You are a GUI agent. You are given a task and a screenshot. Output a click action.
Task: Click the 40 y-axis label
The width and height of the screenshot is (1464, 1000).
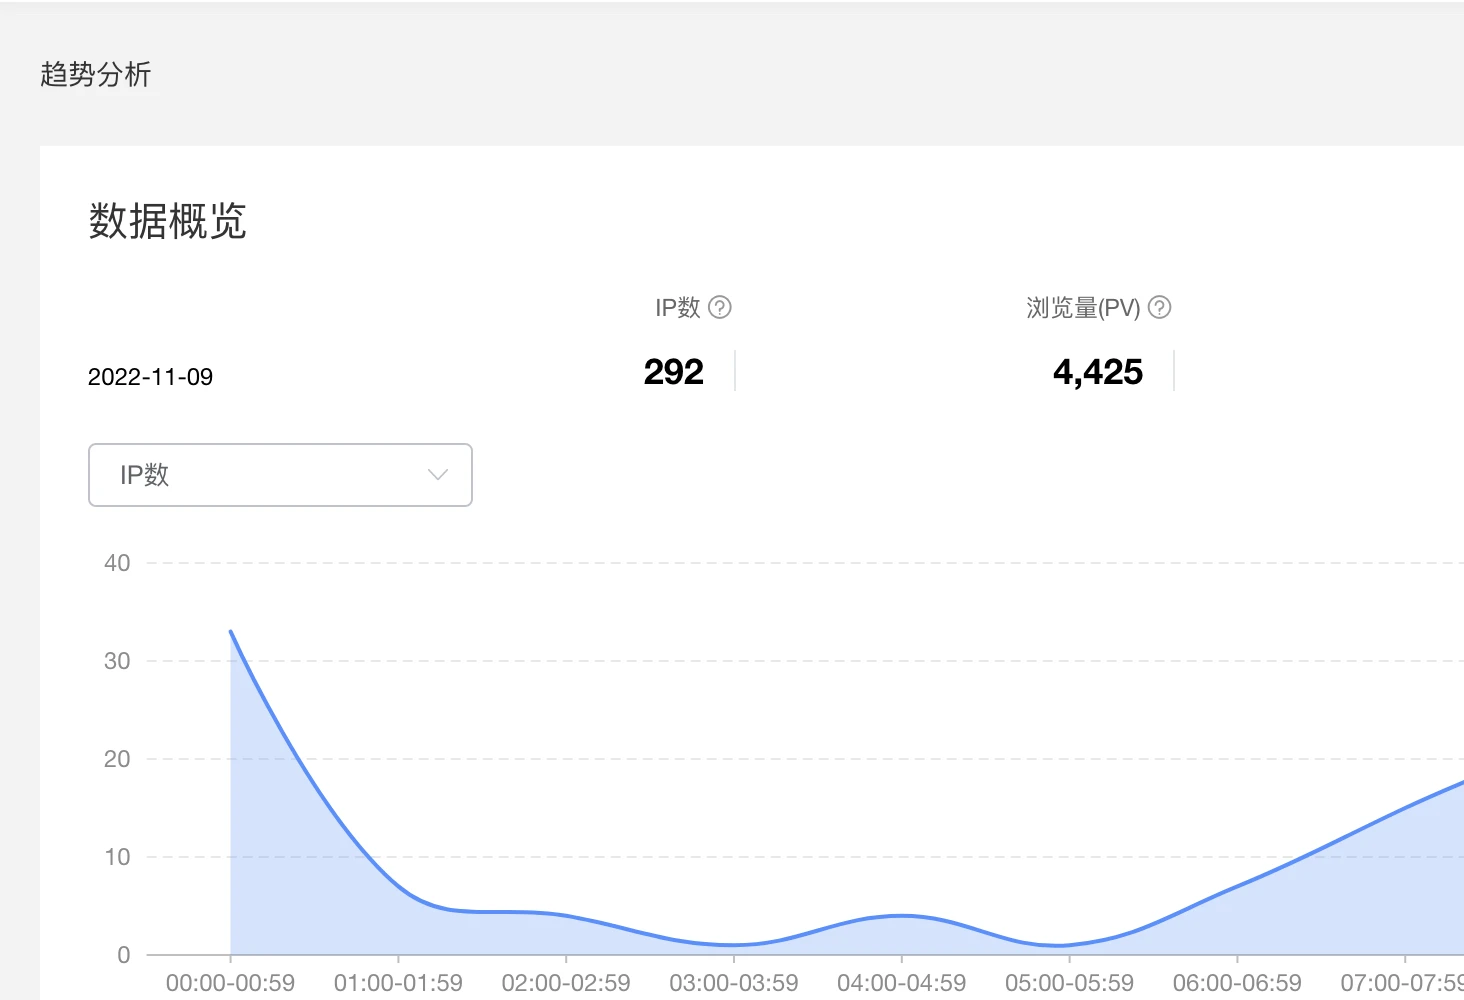(117, 563)
